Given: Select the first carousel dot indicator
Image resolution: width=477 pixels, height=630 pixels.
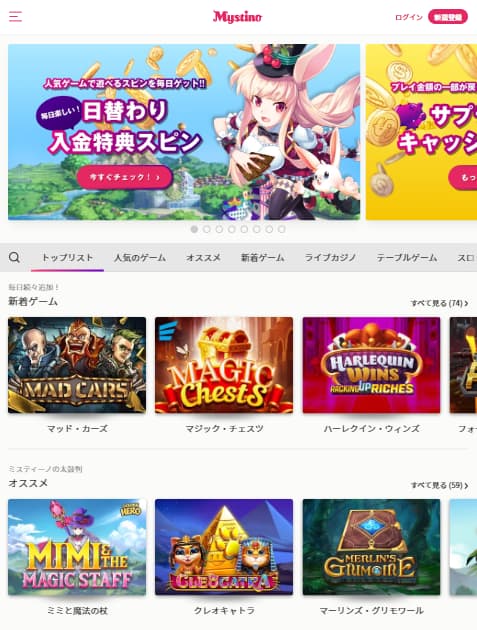Looking at the screenshot, I should click(x=194, y=229).
